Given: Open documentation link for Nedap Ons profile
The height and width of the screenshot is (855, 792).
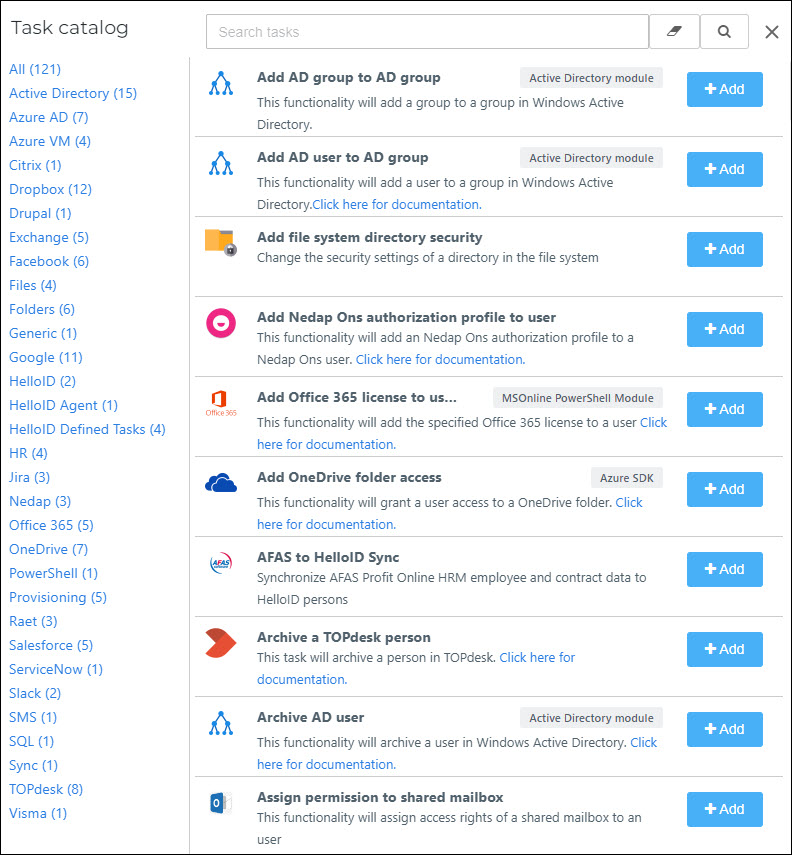Looking at the screenshot, I should click(440, 359).
